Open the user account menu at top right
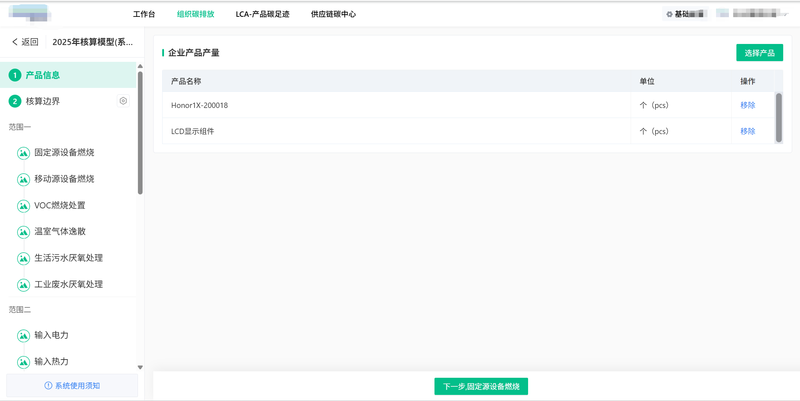This screenshot has width=800, height=401. pyautogui.click(x=754, y=14)
